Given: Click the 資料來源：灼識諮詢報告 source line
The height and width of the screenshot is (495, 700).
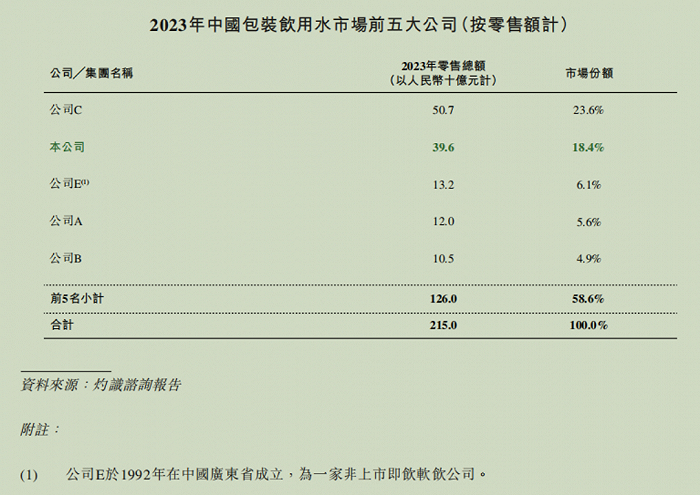Looking at the screenshot, I should coord(101,385).
